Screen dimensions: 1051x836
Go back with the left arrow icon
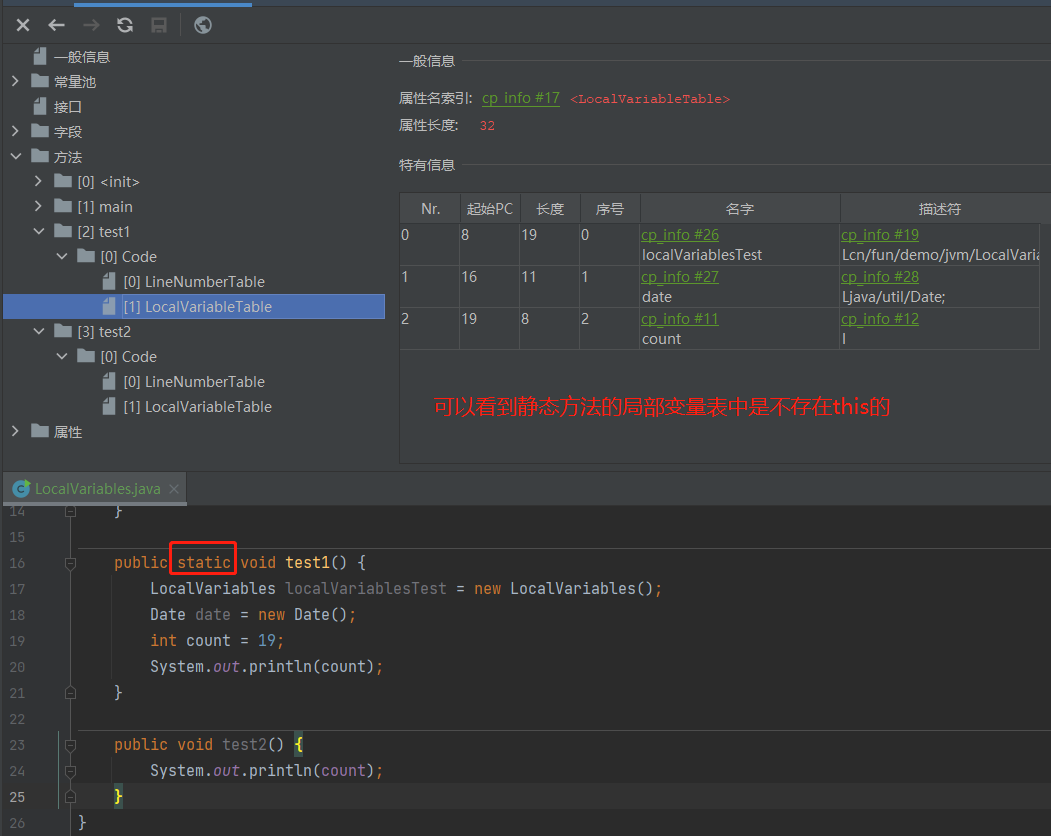click(56, 25)
